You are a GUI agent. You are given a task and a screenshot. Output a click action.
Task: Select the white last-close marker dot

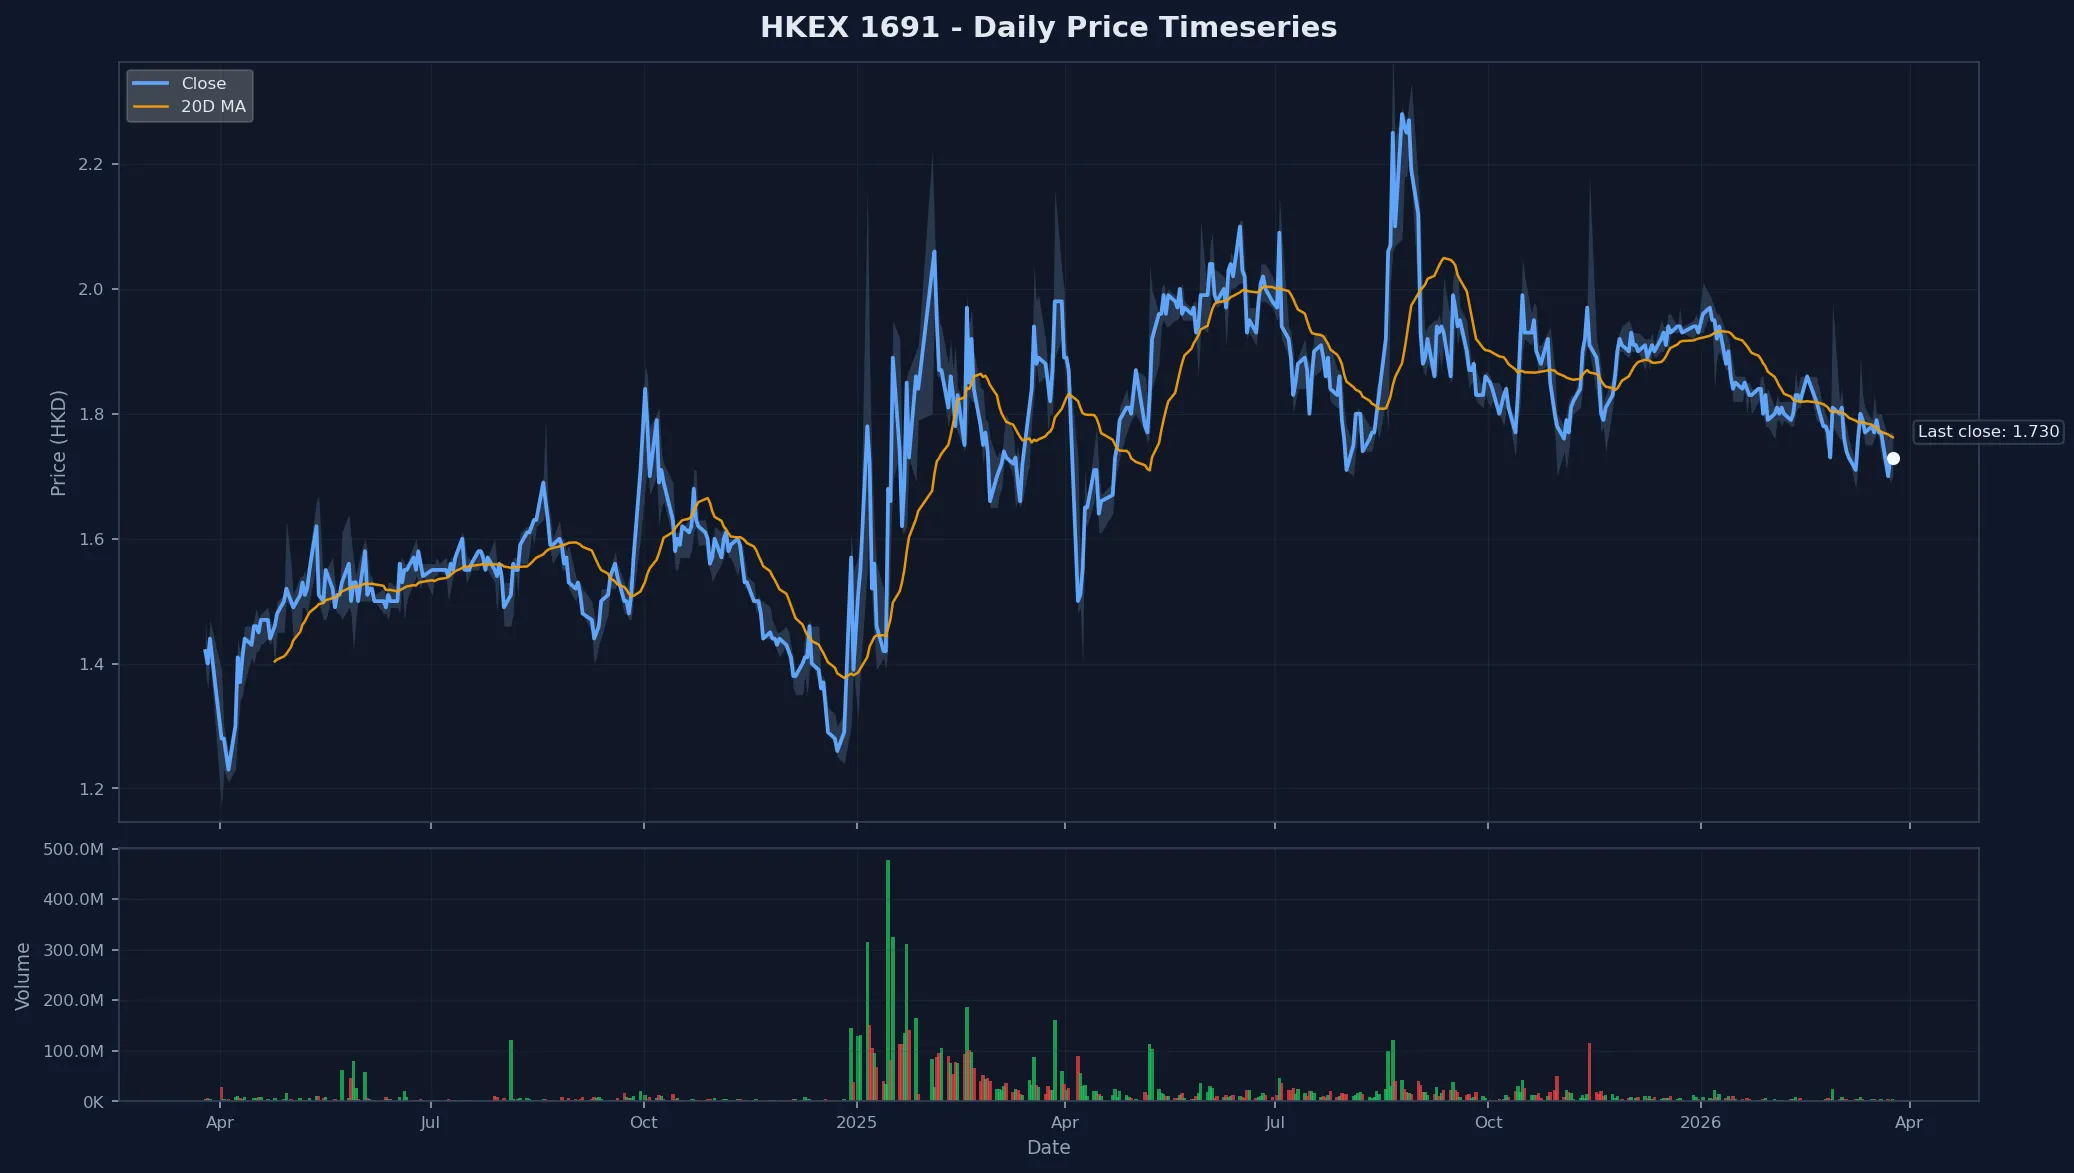point(1895,458)
